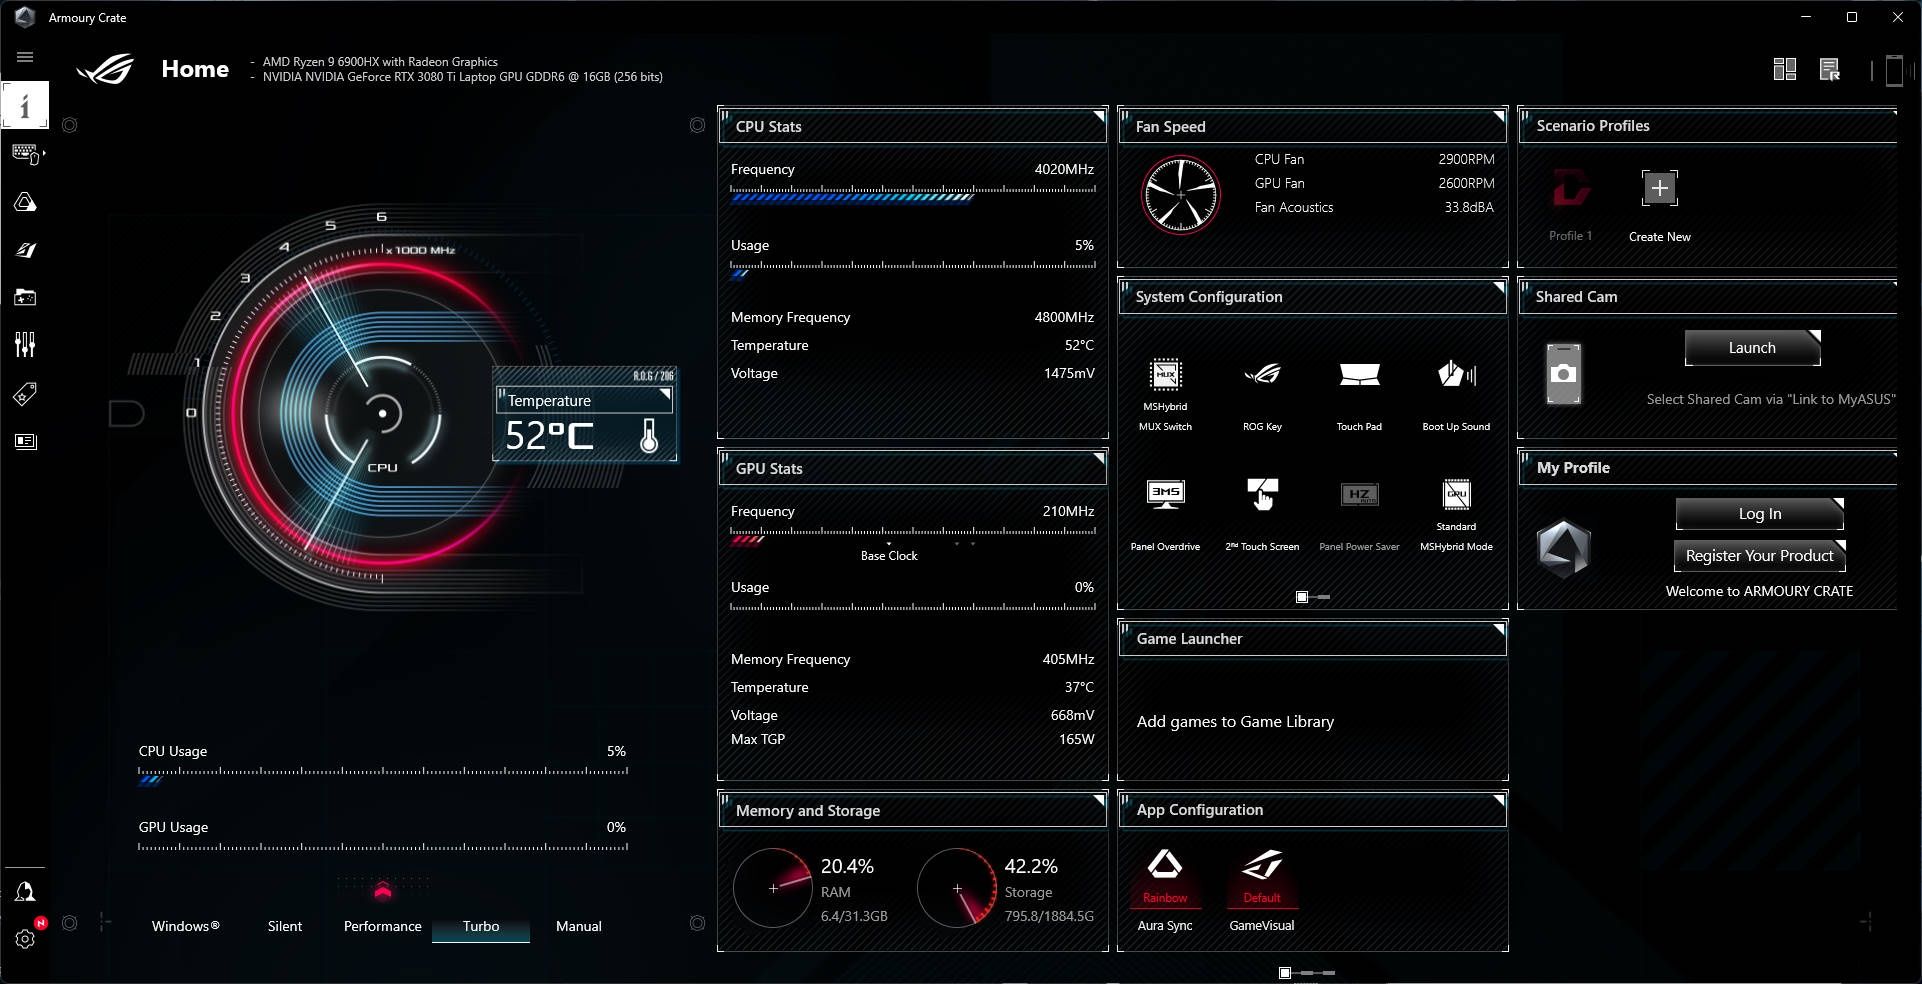This screenshot has width=1922, height=984.
Task: Click the Log In button
Action: point(1759,513)
